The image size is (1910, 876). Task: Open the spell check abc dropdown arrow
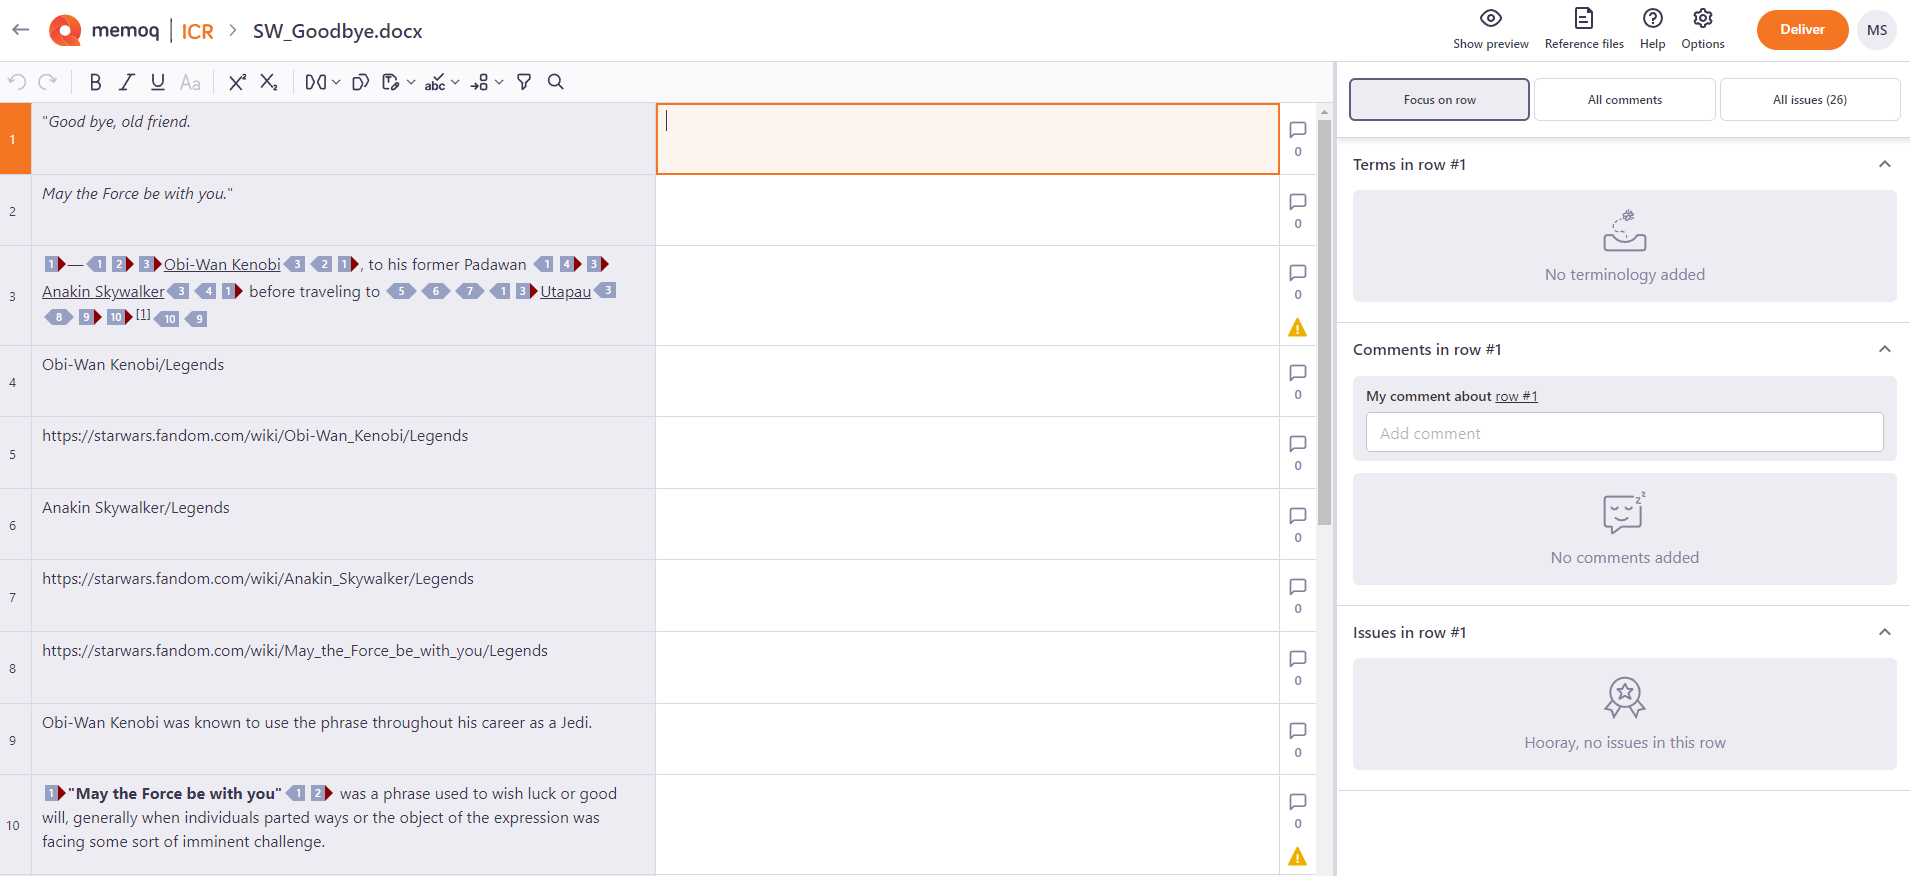coord(455,82)
